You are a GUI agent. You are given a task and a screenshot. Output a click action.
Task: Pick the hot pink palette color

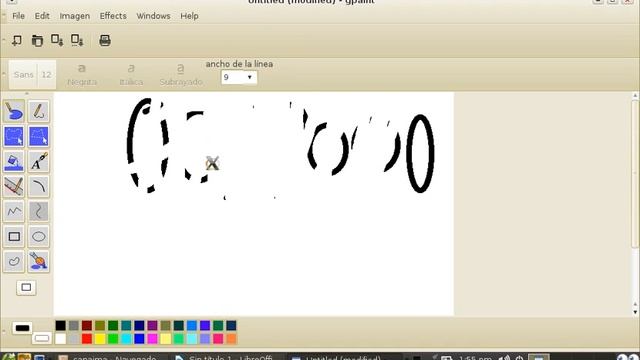click(218, 338)
